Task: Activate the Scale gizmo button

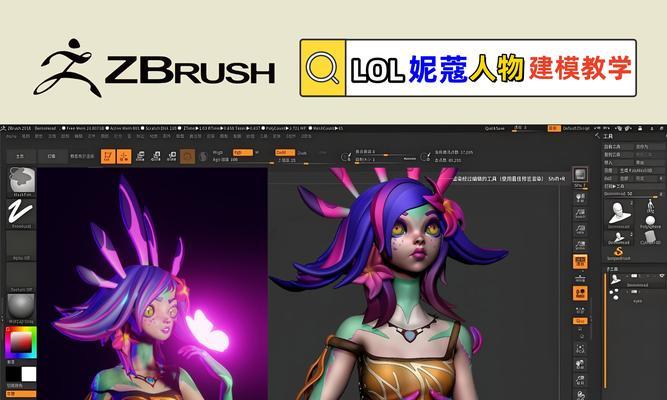Action: pos(155,156)
